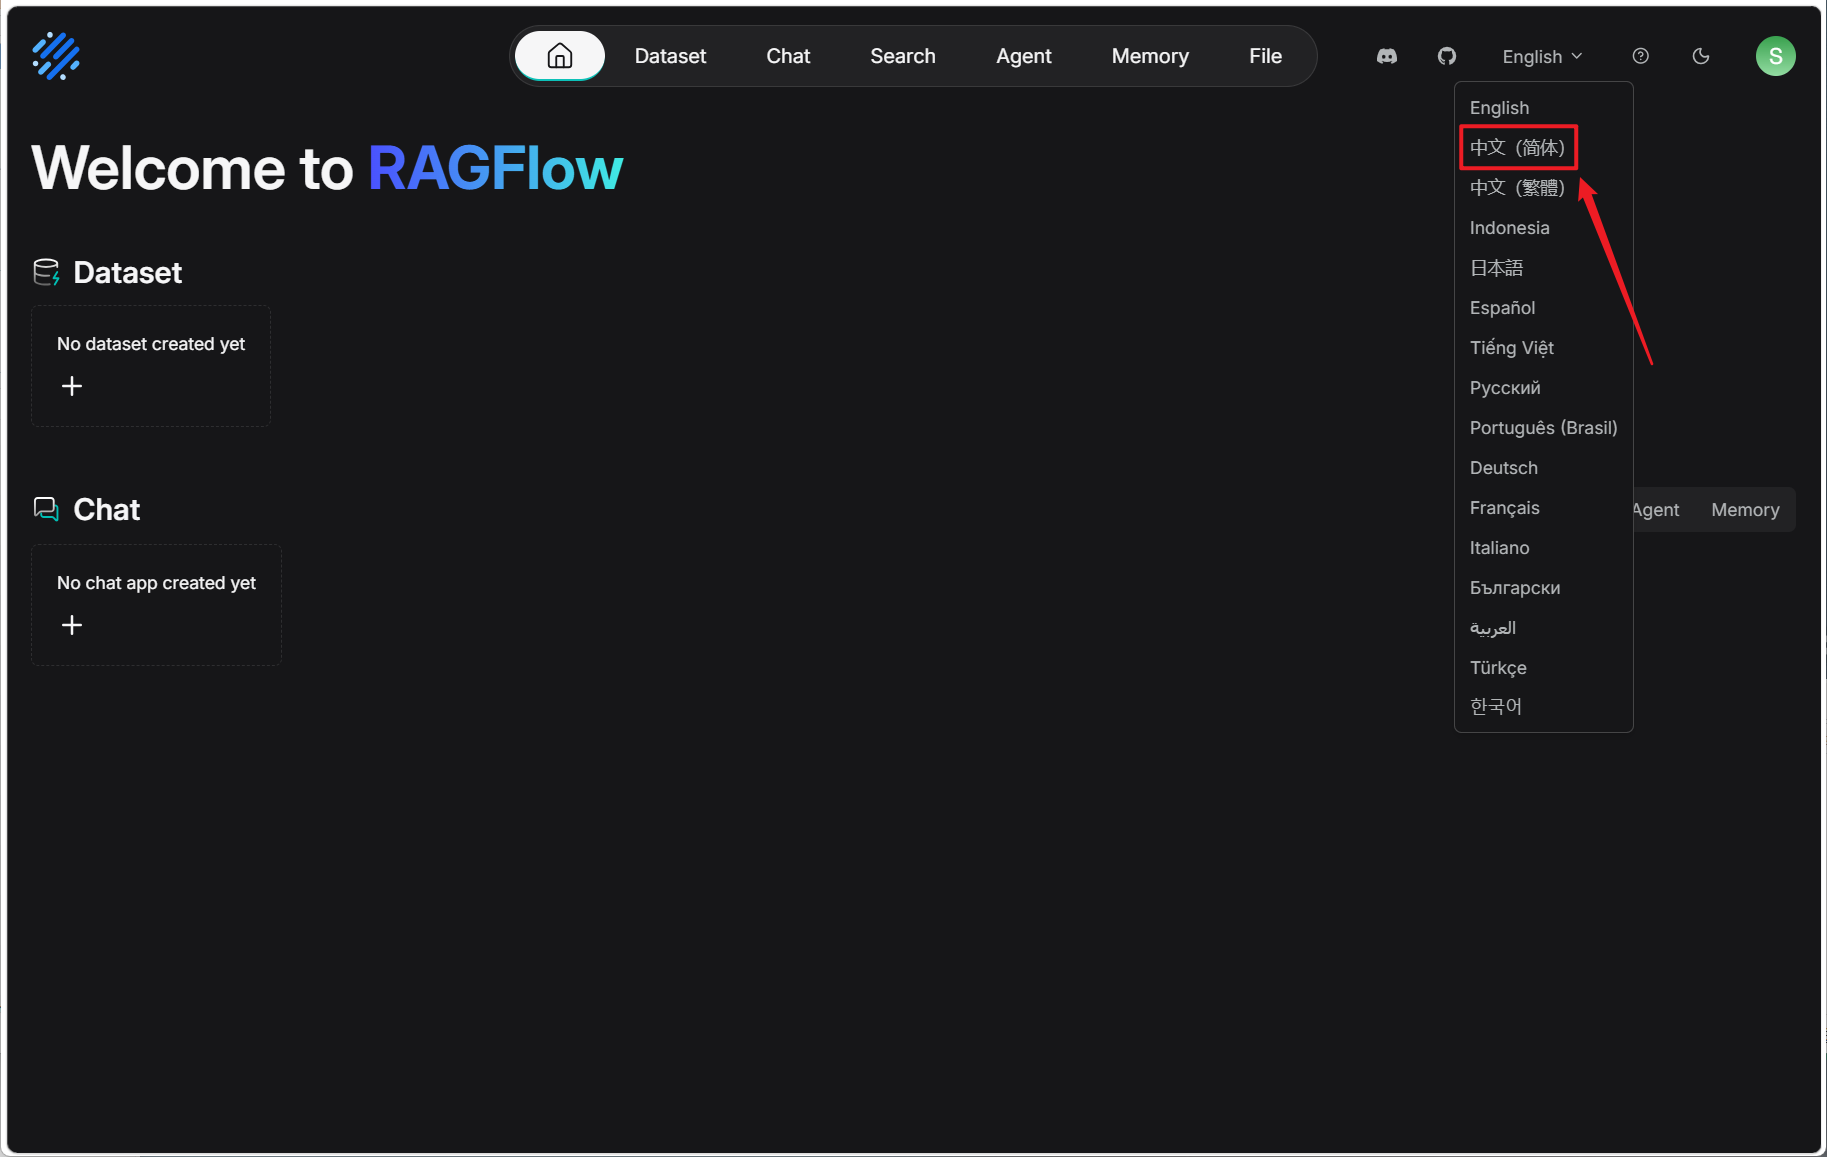Select Indonesia language option
The height and width of the screenshot is (1157, 1827).
1544,228
